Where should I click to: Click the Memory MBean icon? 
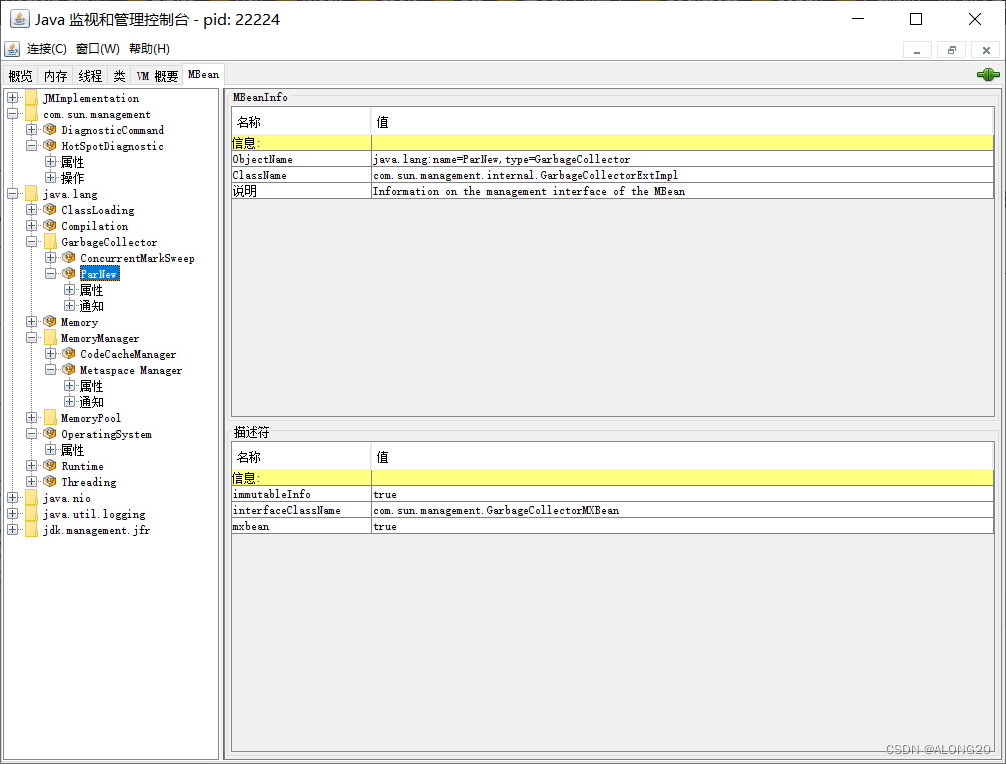tap(50, 322)
